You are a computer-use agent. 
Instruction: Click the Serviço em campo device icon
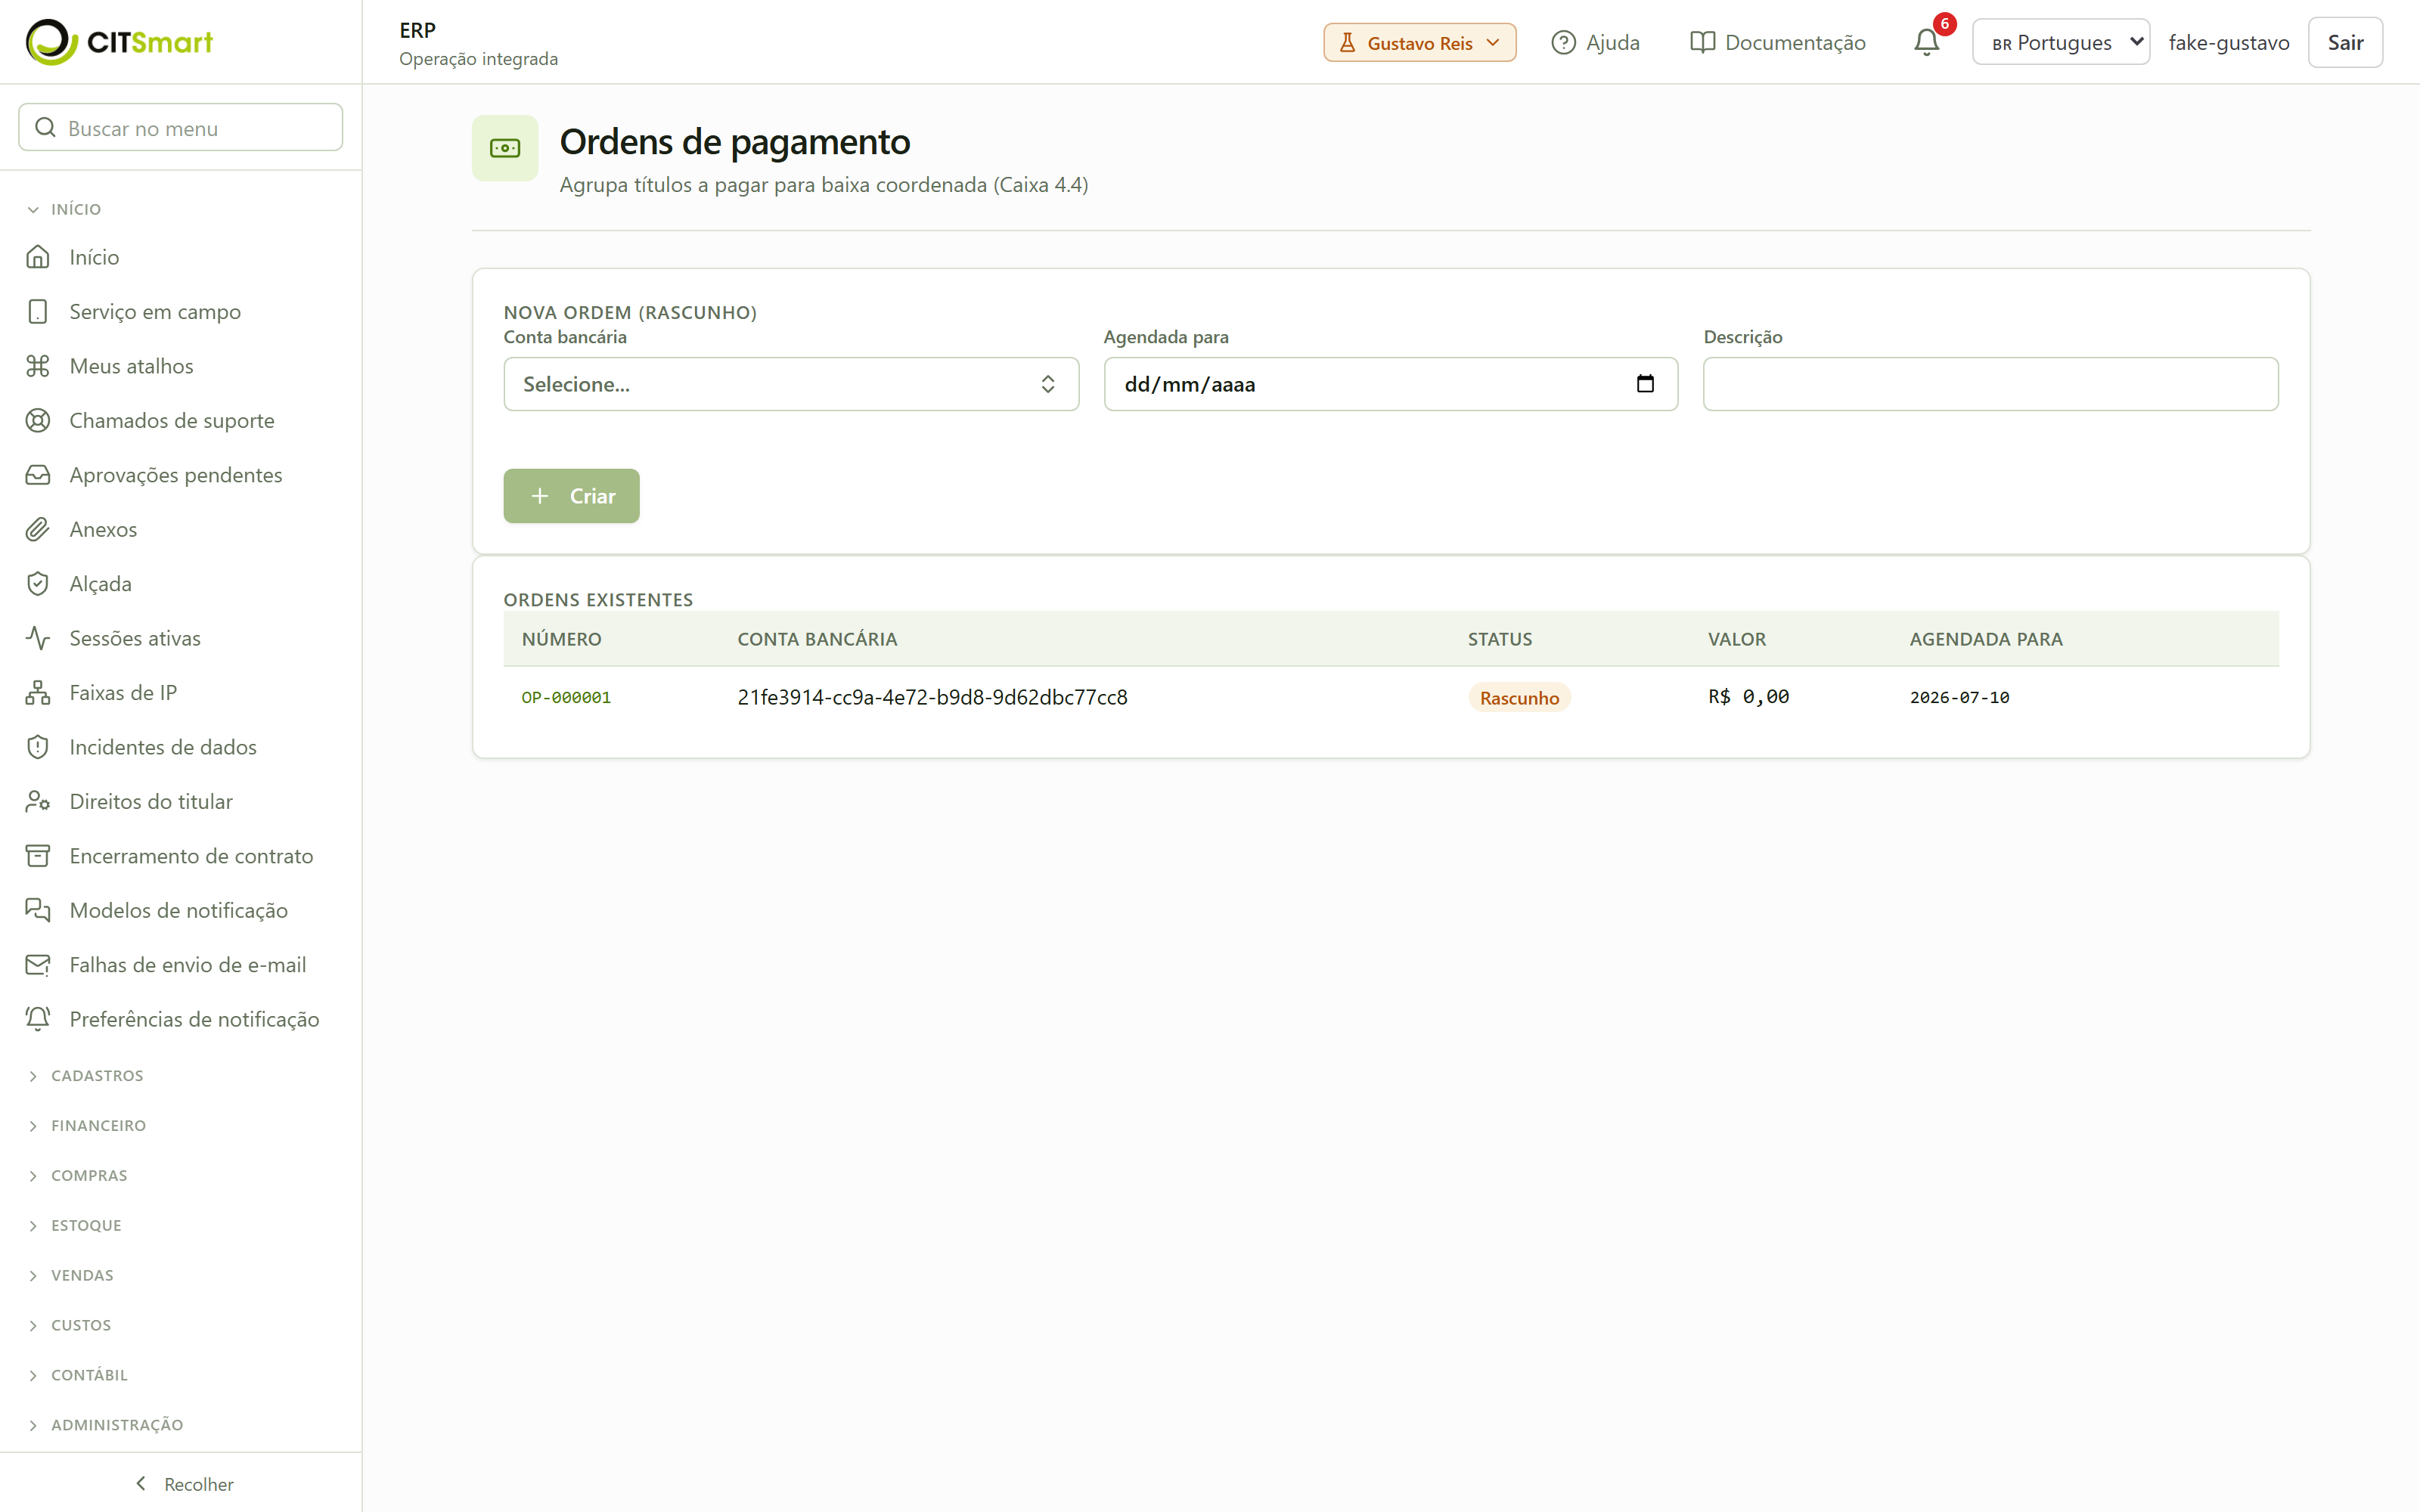[x=38, y=312]
